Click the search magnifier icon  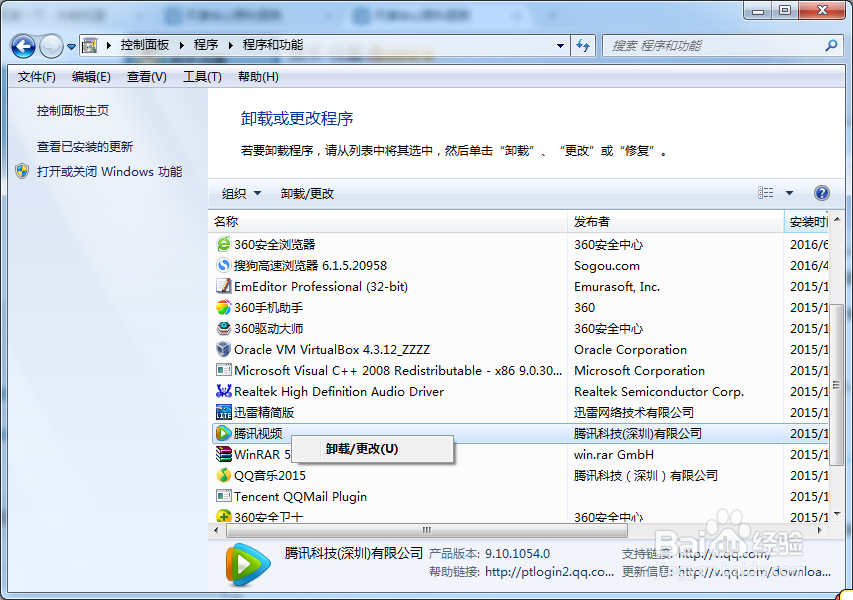coord(831,46)
